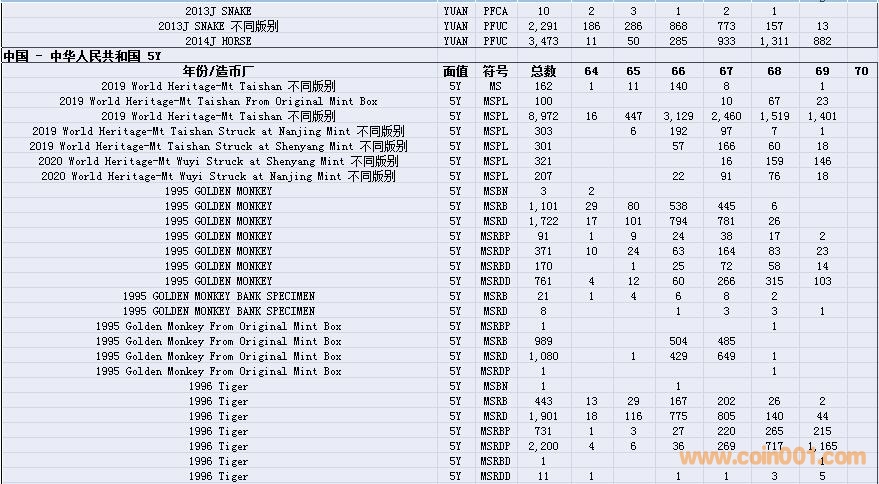Click the 符号 column header
Viewport: 879px width, 484px height.
point(495,72)
